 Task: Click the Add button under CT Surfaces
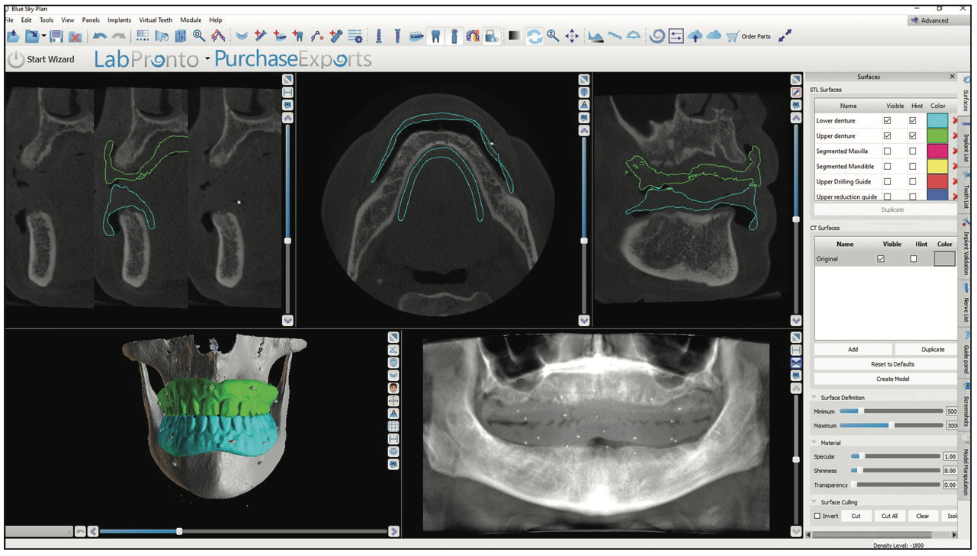click(x=853, y=349)
